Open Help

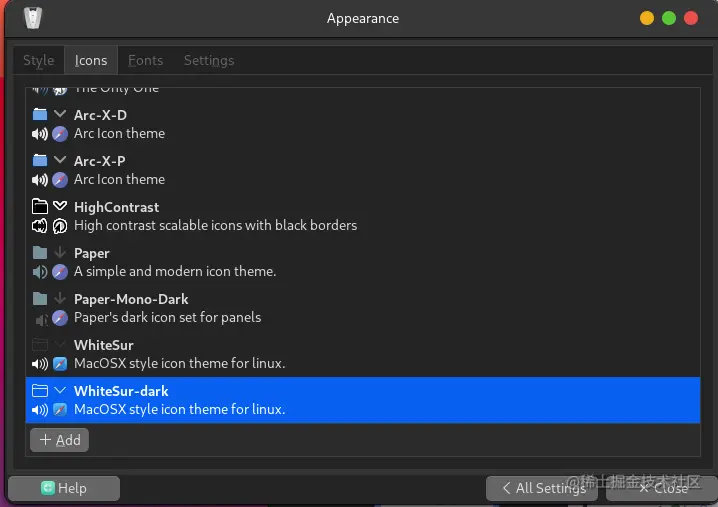pyautogui.click(x=64, y=488)
